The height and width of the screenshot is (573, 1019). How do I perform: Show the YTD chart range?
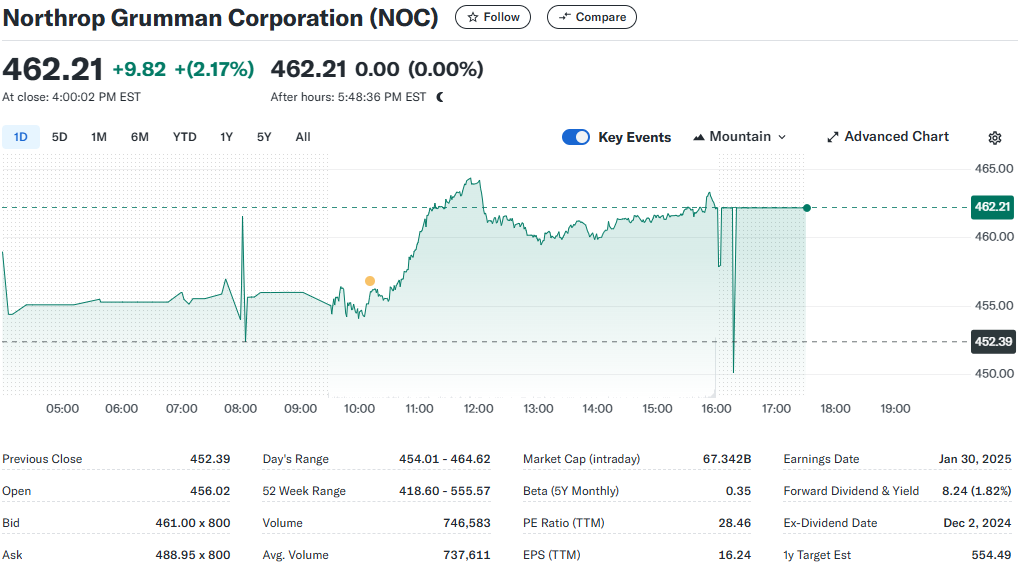[185, 137]
